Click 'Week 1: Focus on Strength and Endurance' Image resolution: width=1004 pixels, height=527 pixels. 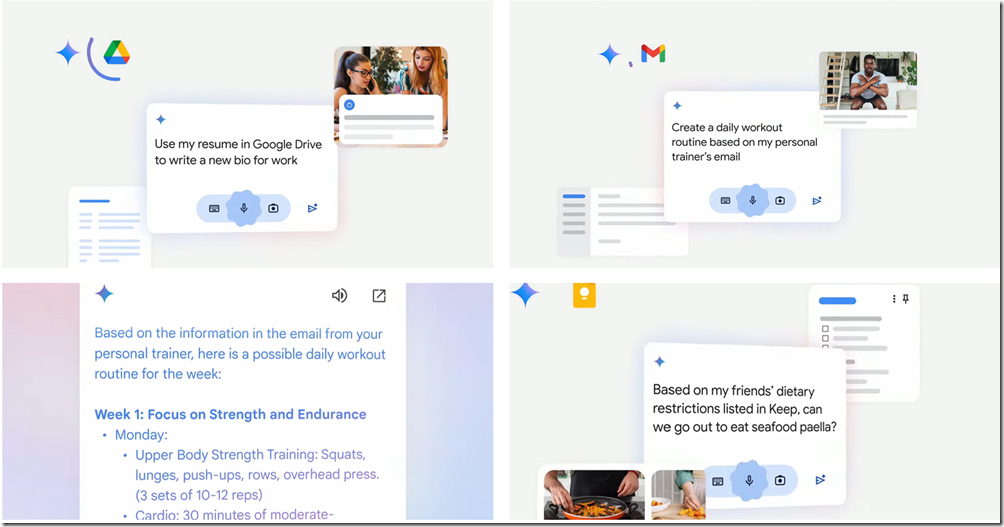pos(231,414)
